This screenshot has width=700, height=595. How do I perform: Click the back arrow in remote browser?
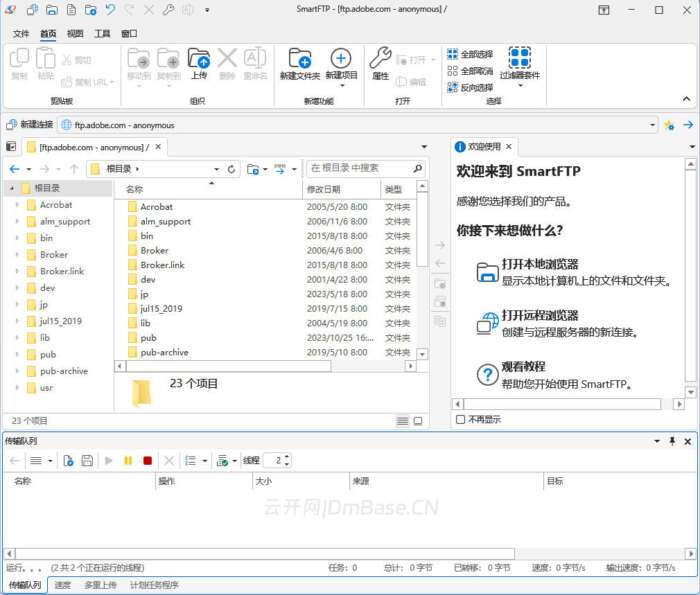pos(15,169)
